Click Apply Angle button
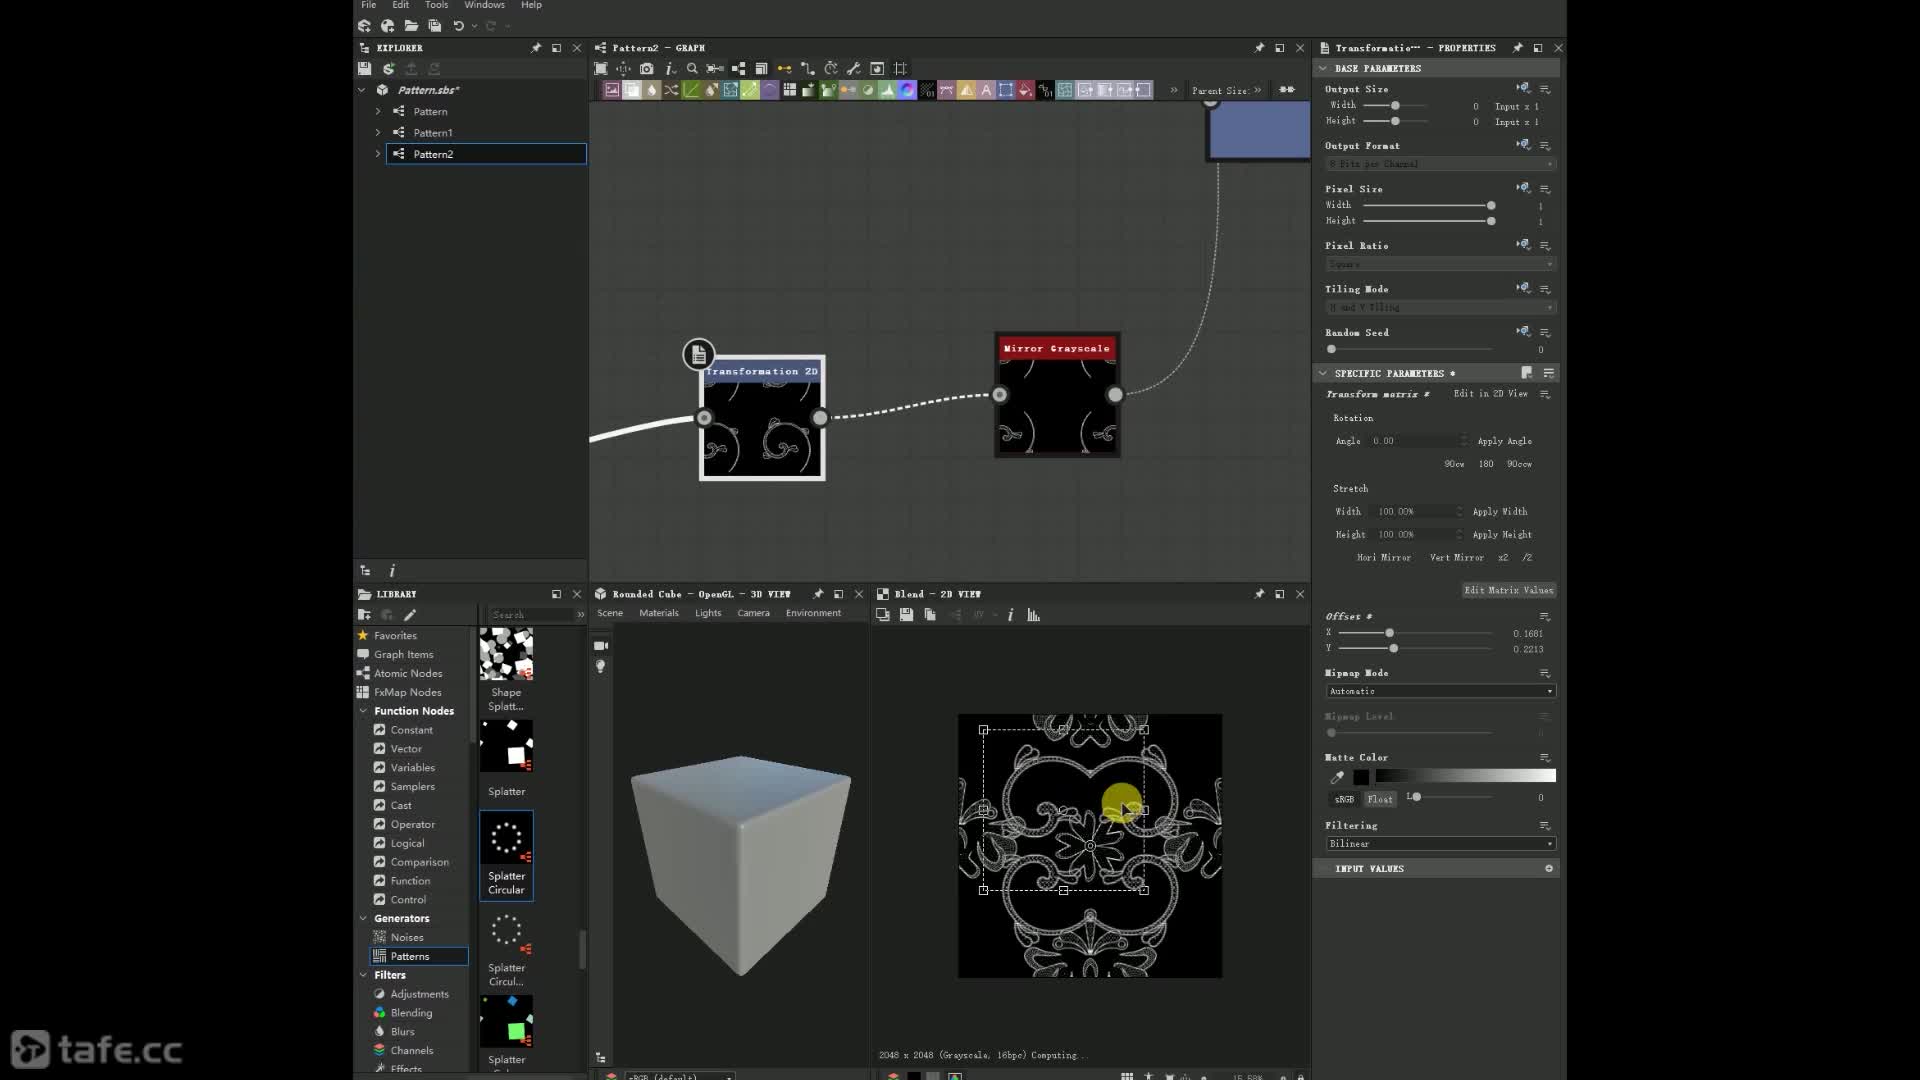Screen dimensions: 1920x1080 click(1504, 441)
